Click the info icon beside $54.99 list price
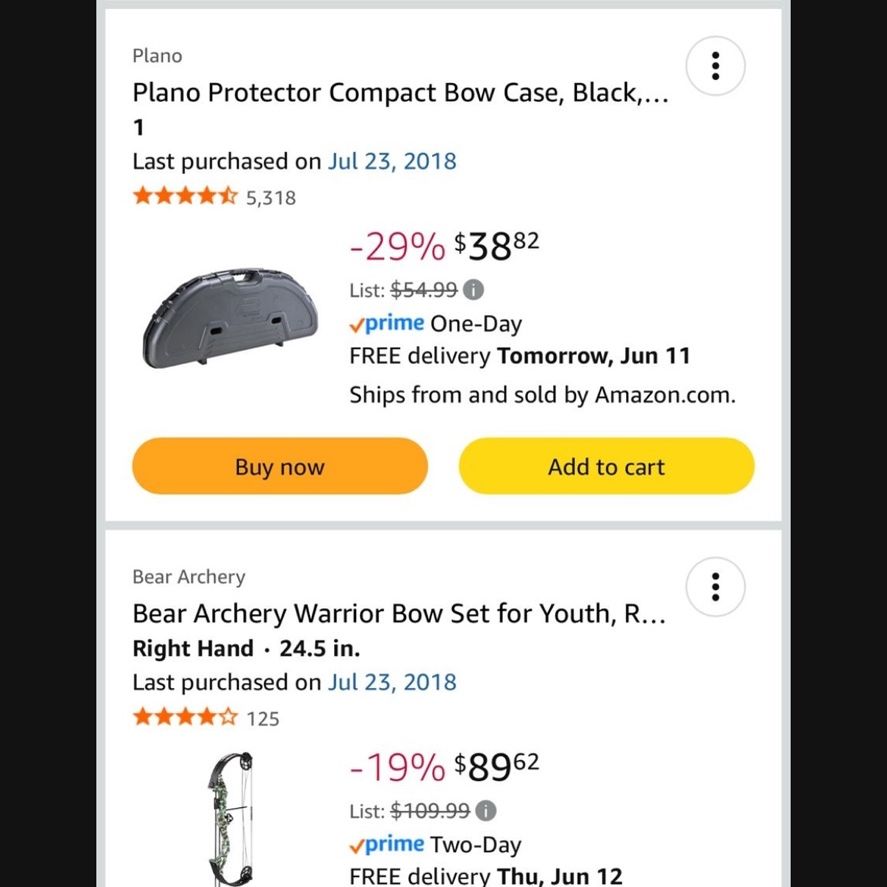The width and height of the screenshot is (887, 887). click(x=473, y=290)
